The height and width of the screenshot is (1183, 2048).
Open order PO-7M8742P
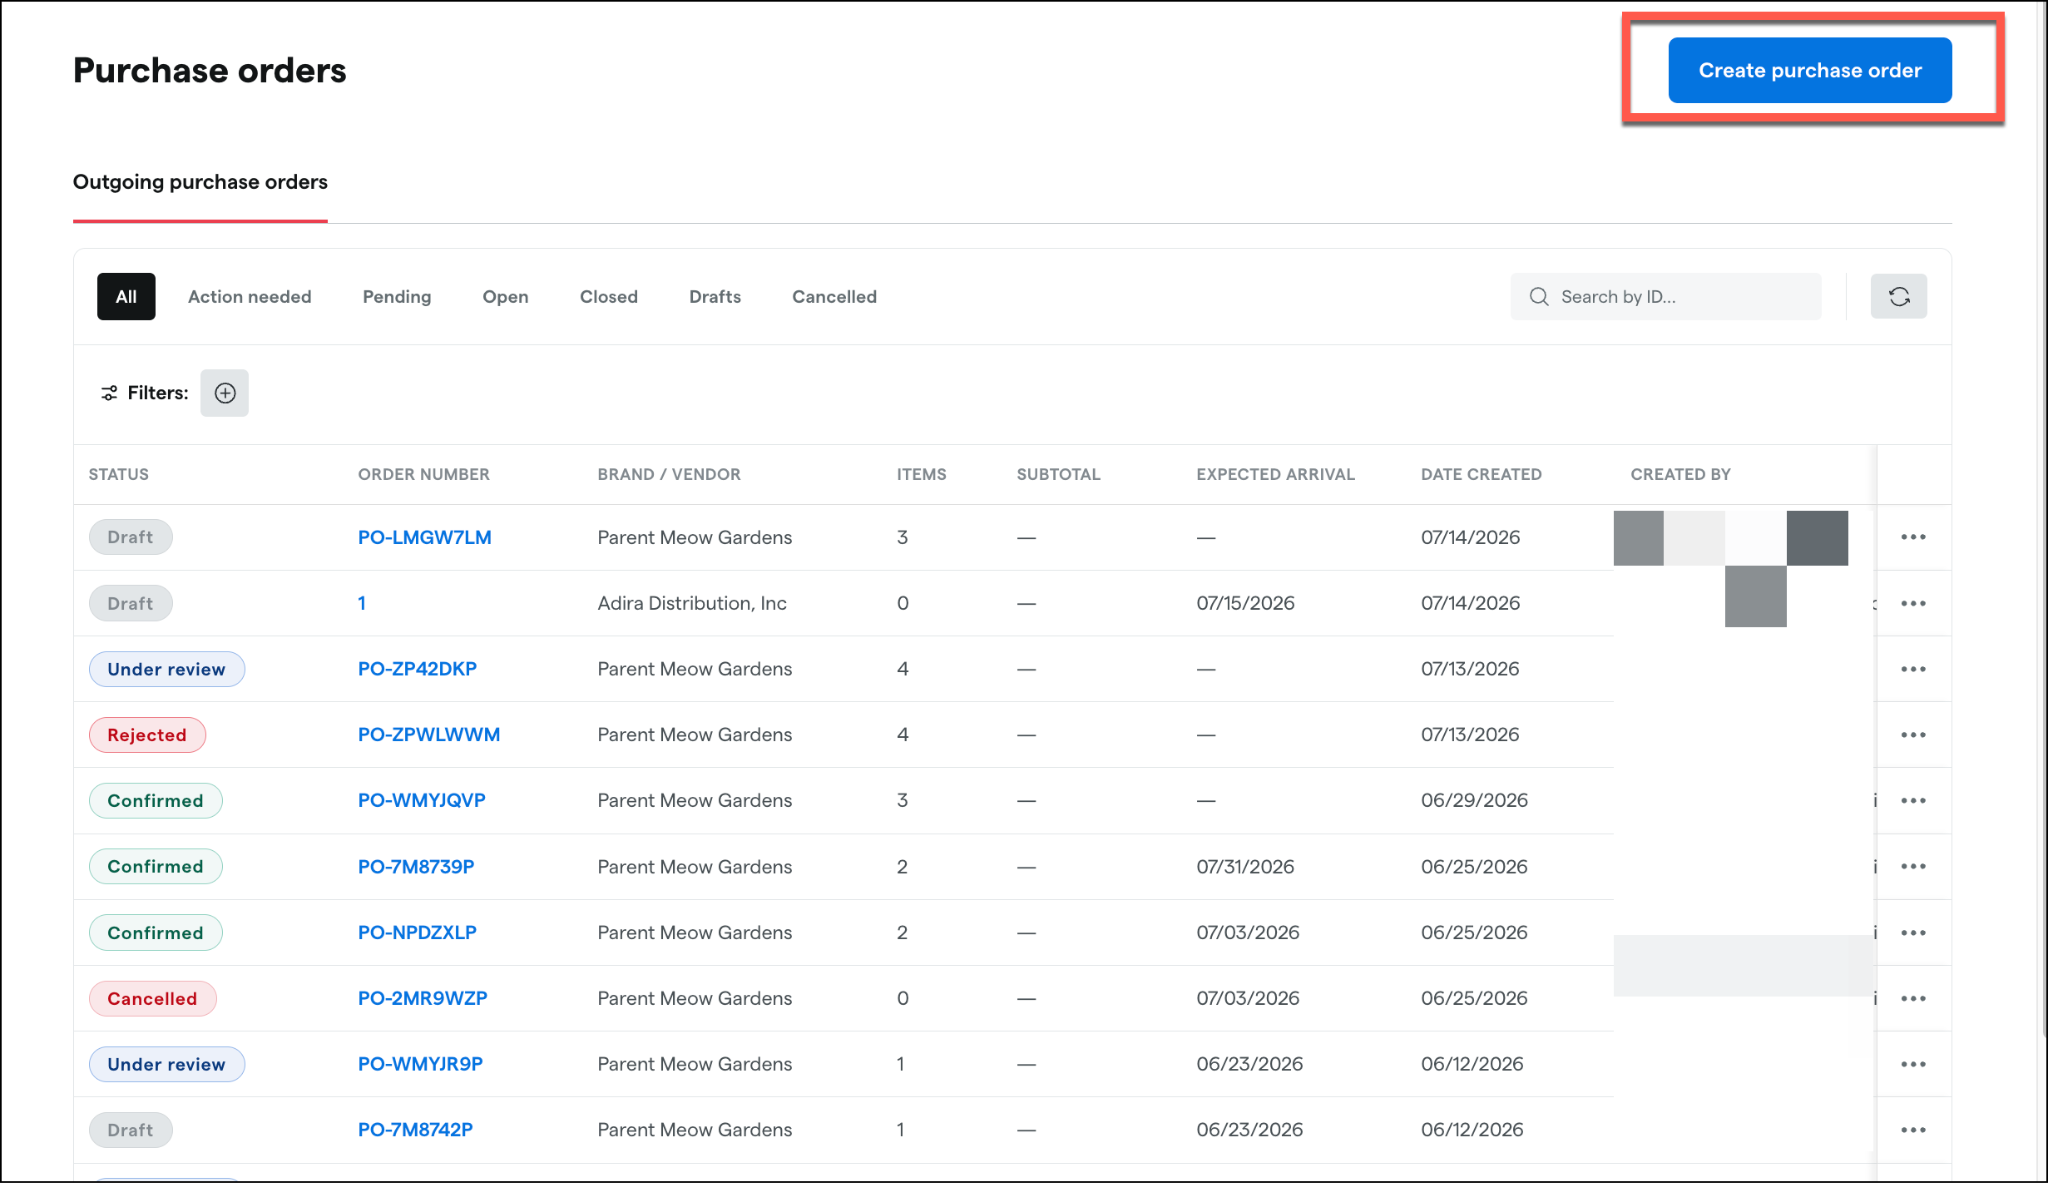tap(415, 1130)
